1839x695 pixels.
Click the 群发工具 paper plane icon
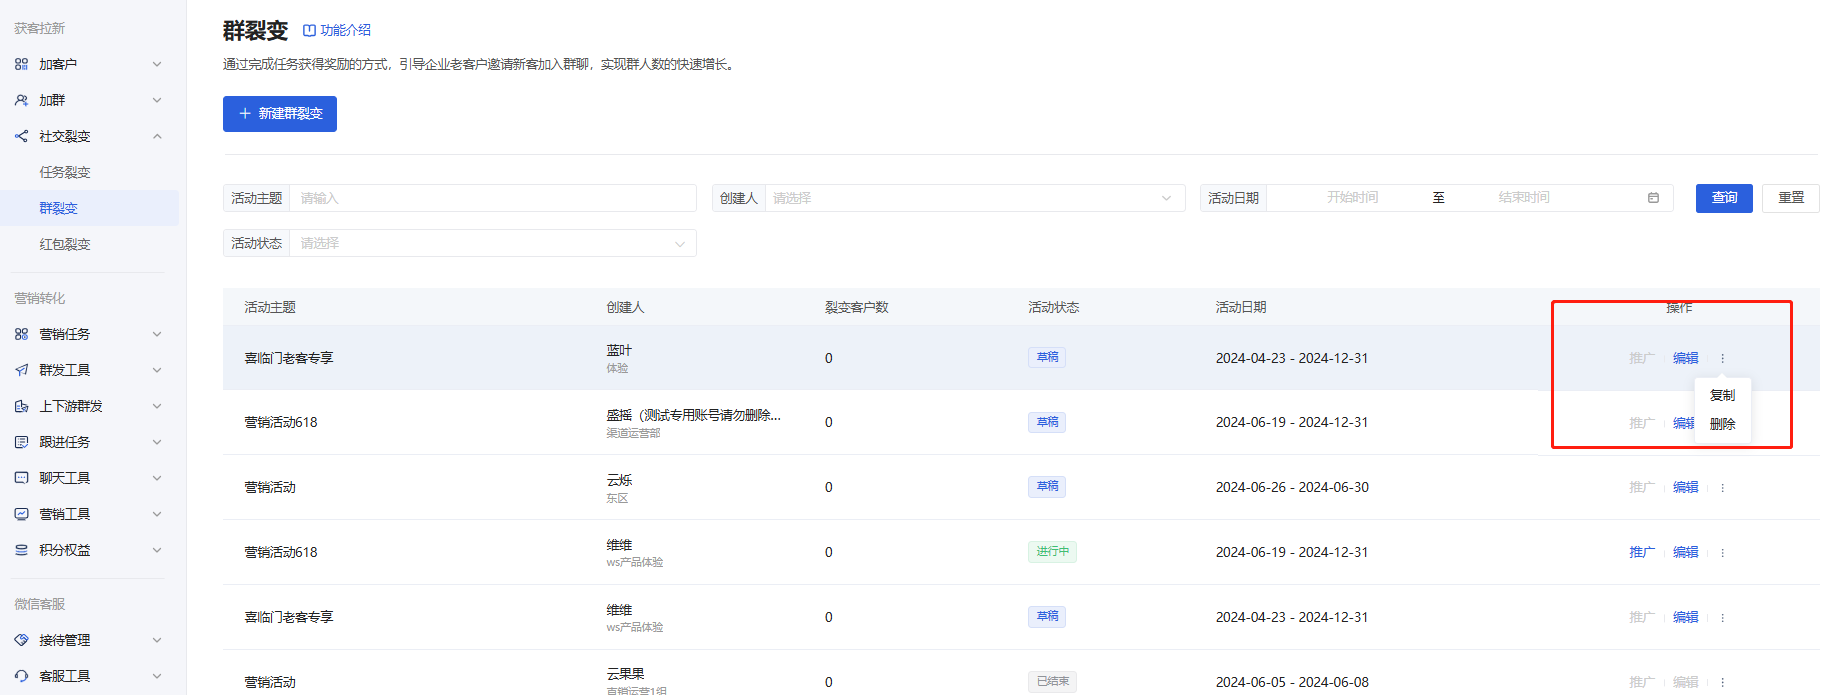pos(21,370)
